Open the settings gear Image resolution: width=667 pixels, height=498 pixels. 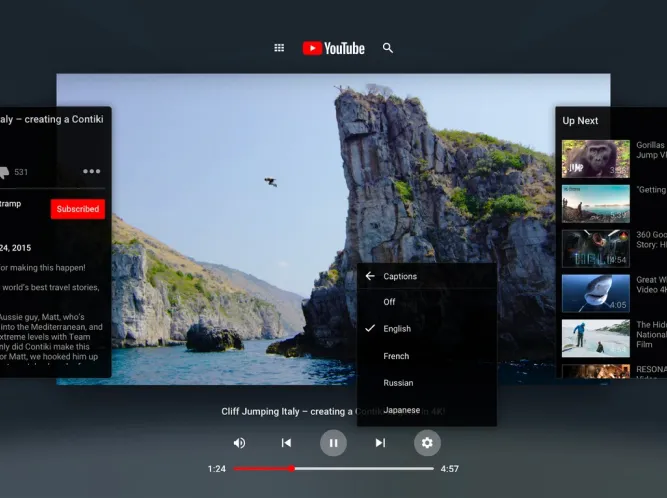point(427,443)
